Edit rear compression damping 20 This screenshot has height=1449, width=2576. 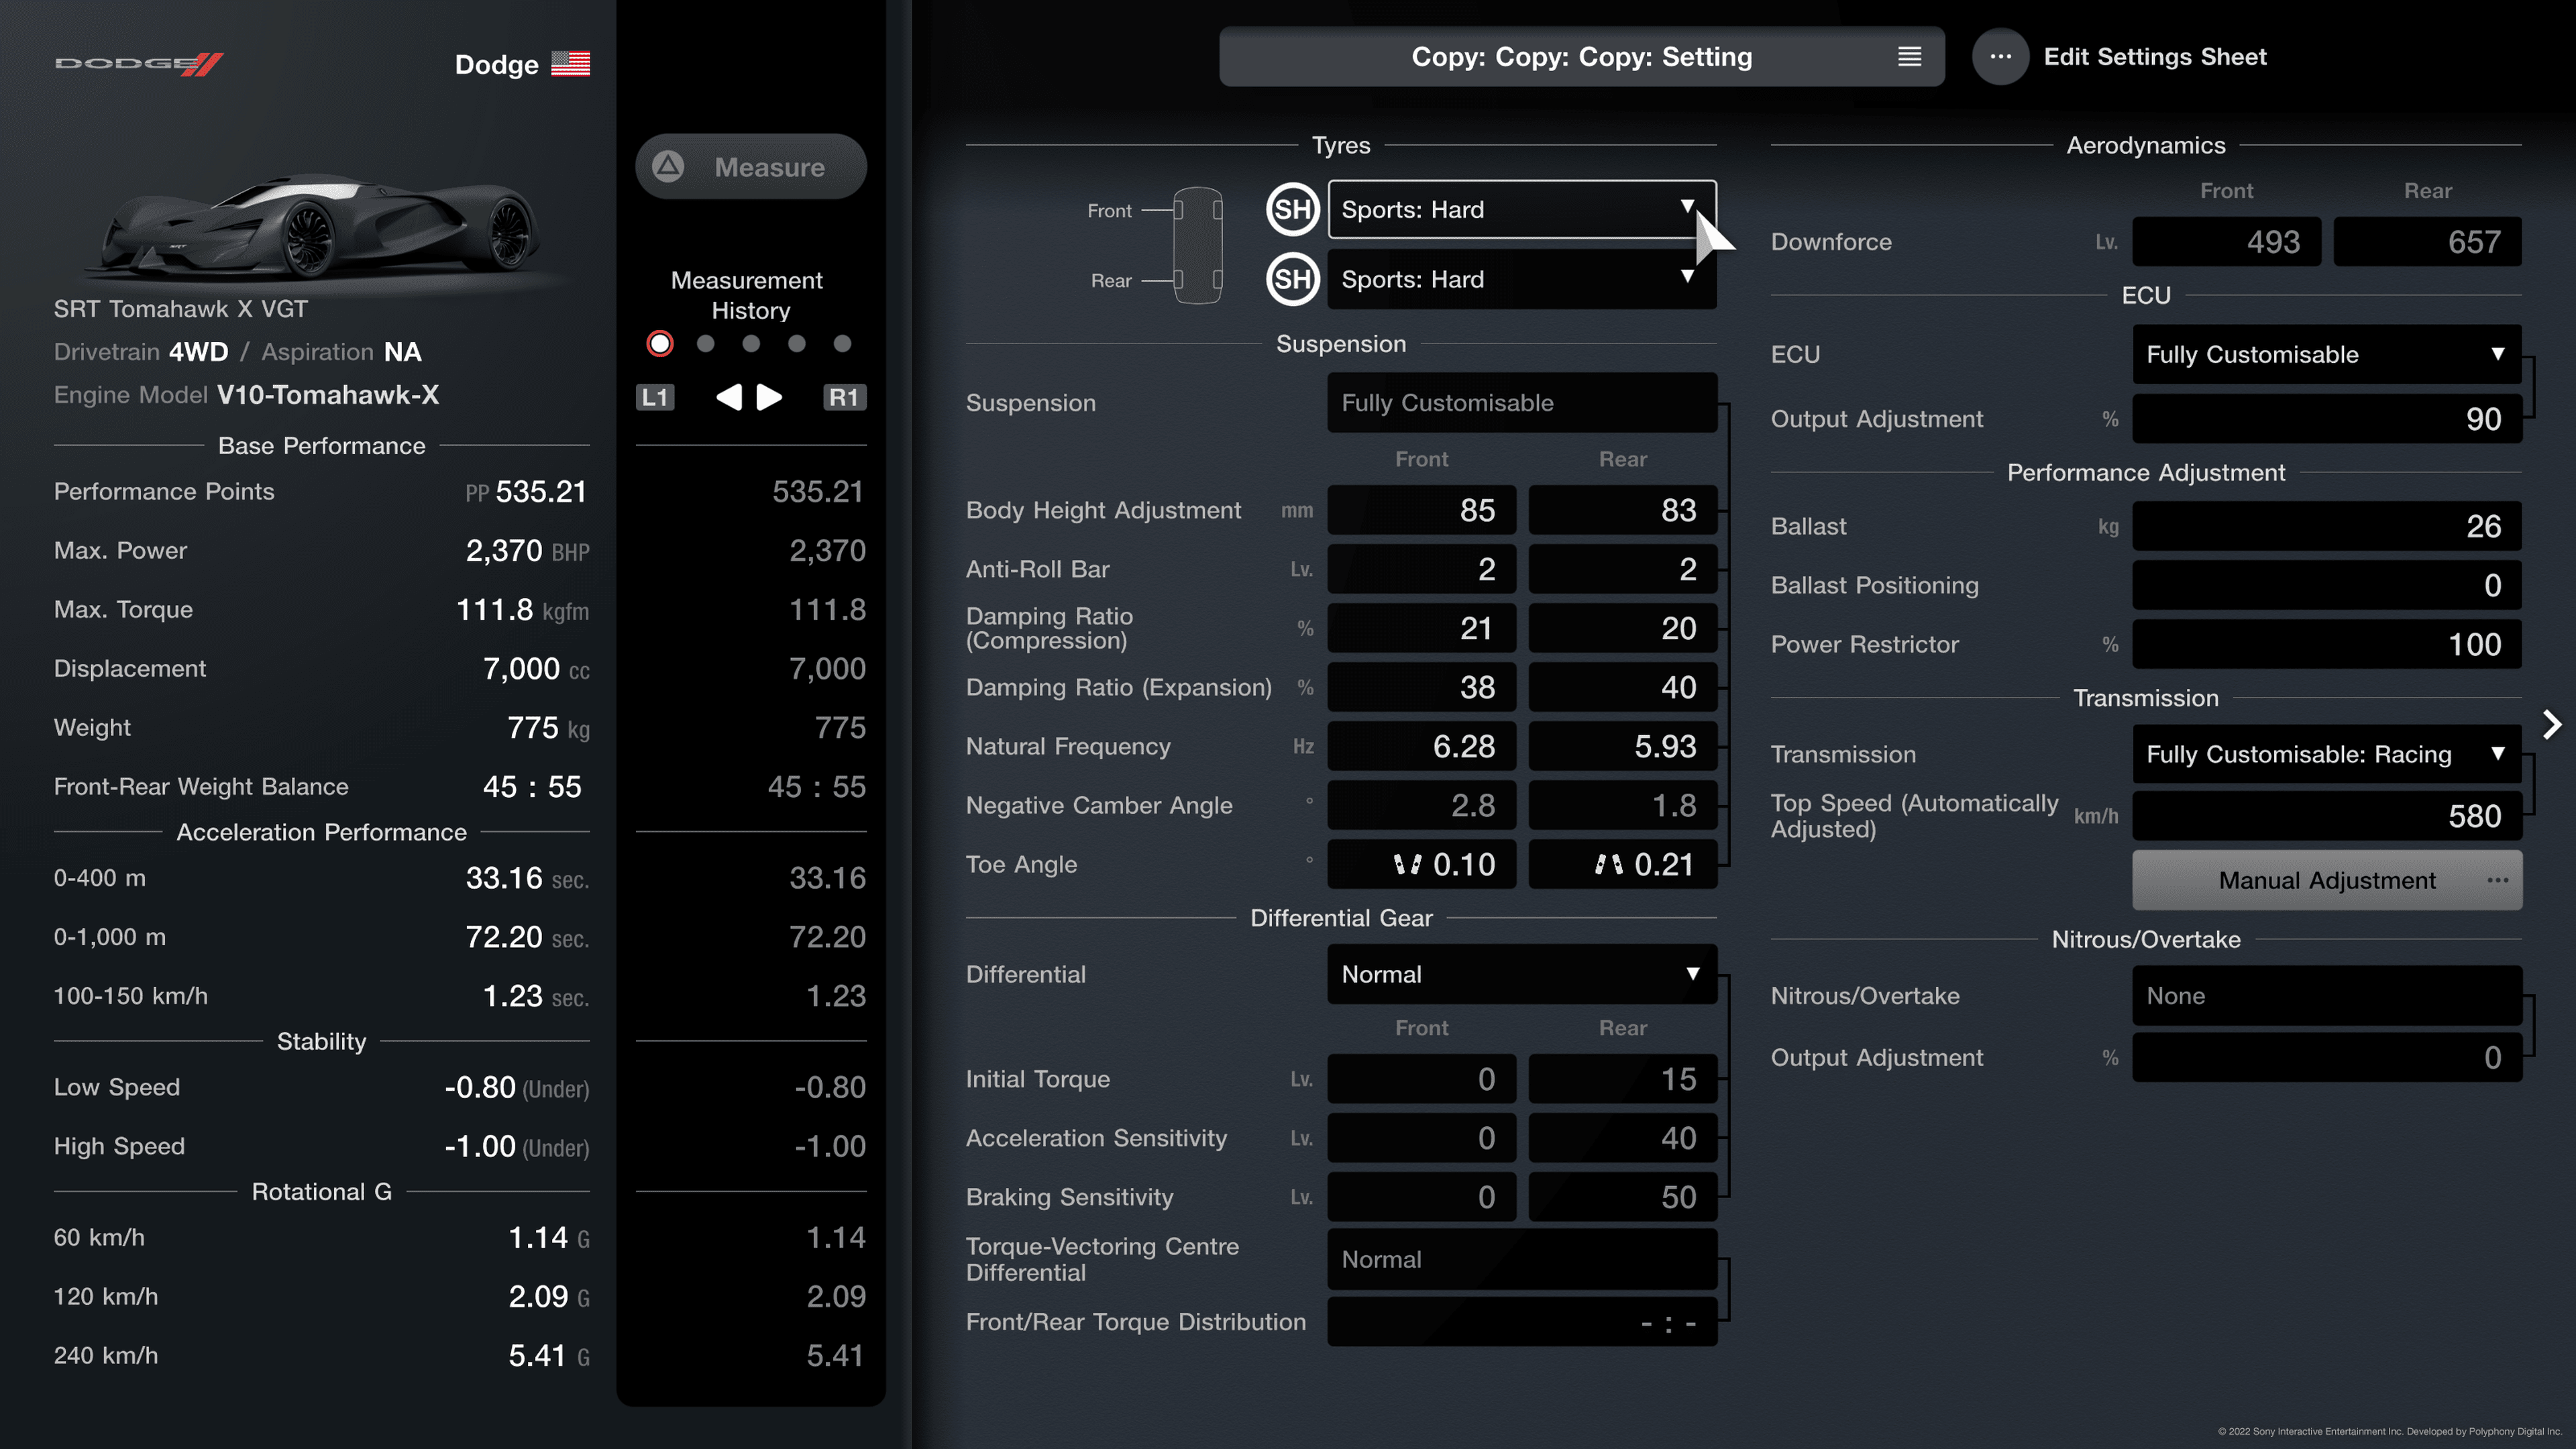point(1622,628)
